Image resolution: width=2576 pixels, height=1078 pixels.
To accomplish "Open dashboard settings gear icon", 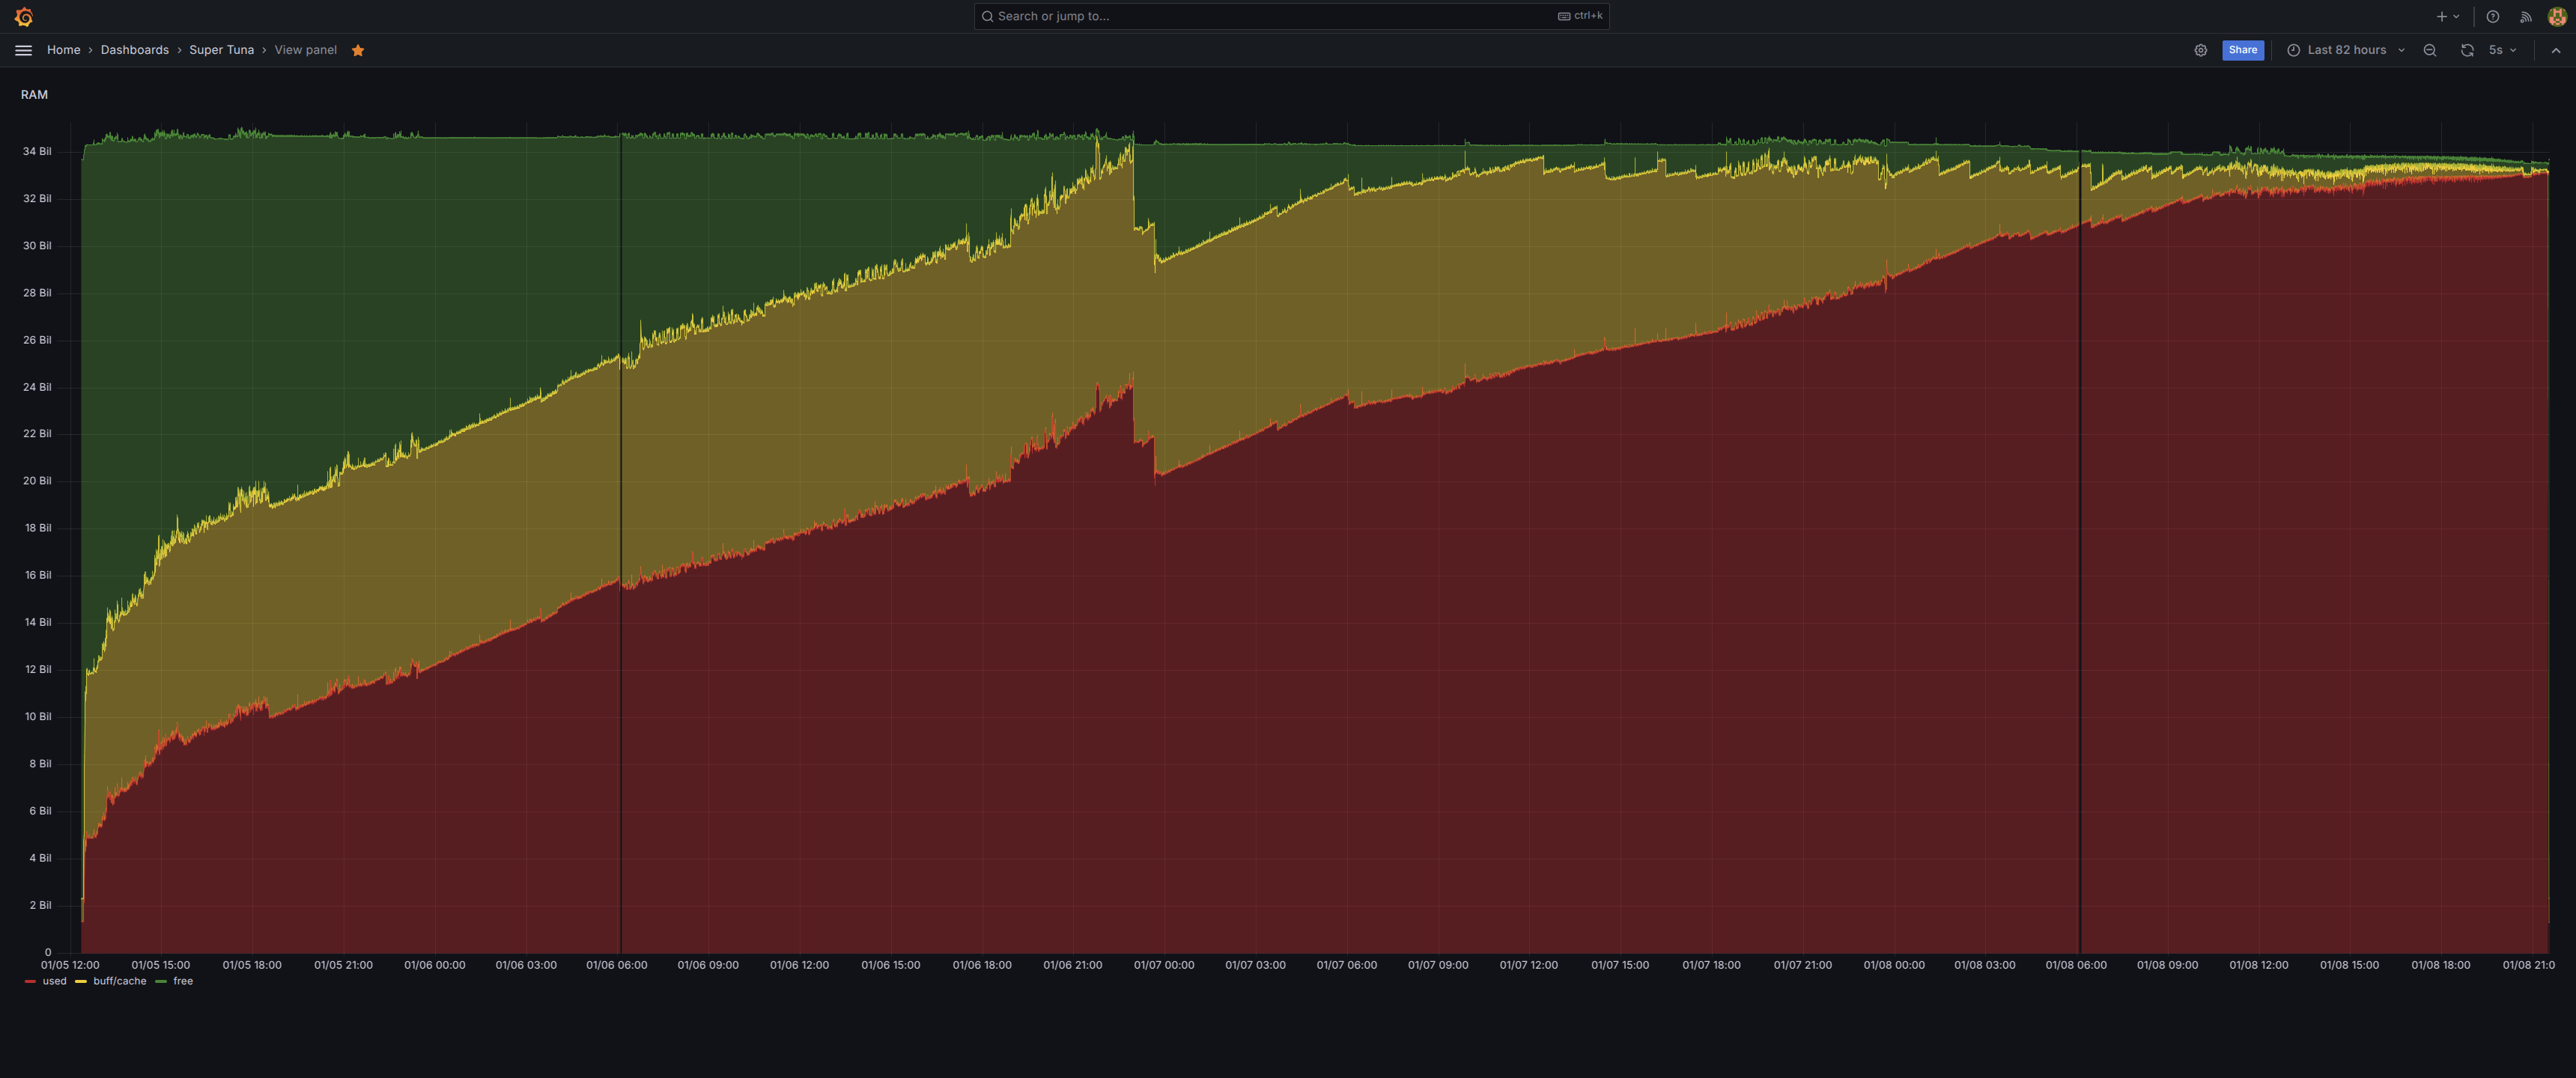I will coord(2200,50).
